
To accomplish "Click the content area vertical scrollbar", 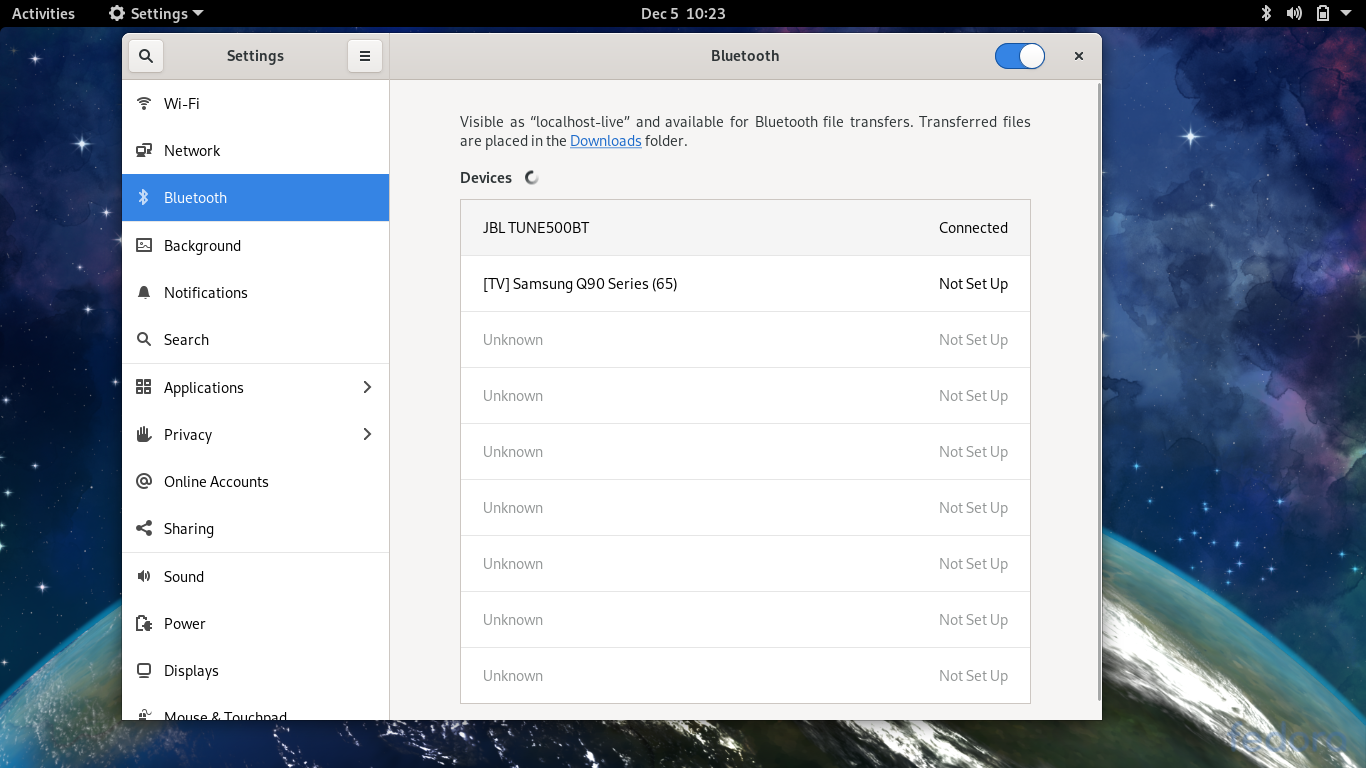I will [1099, 392].
